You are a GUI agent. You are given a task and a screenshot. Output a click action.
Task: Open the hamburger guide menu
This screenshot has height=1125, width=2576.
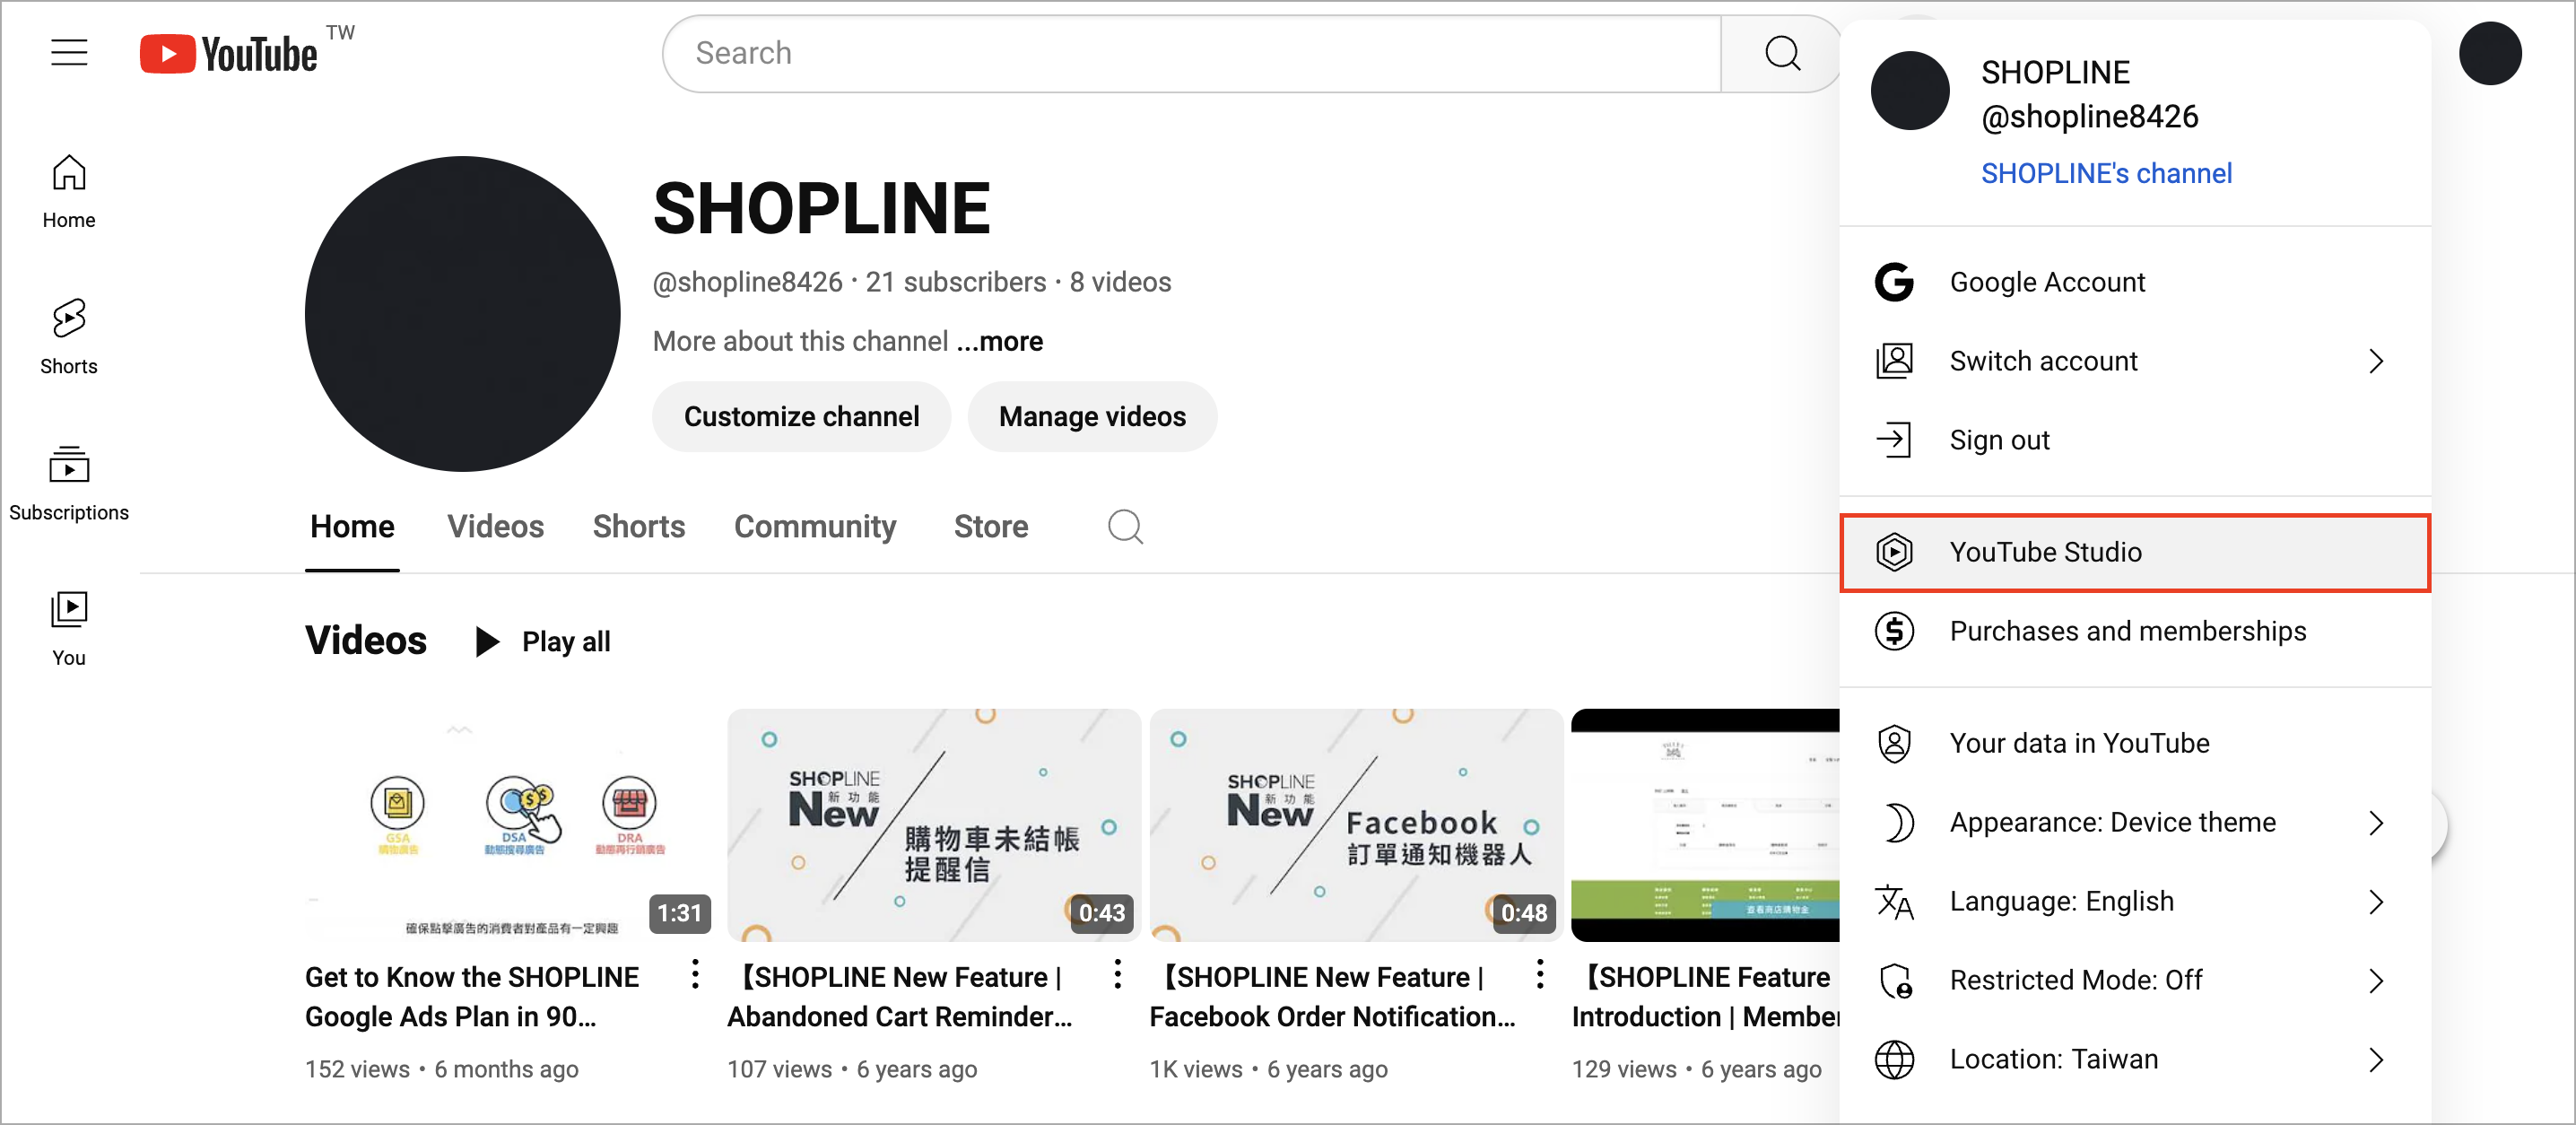pos(69,52)
